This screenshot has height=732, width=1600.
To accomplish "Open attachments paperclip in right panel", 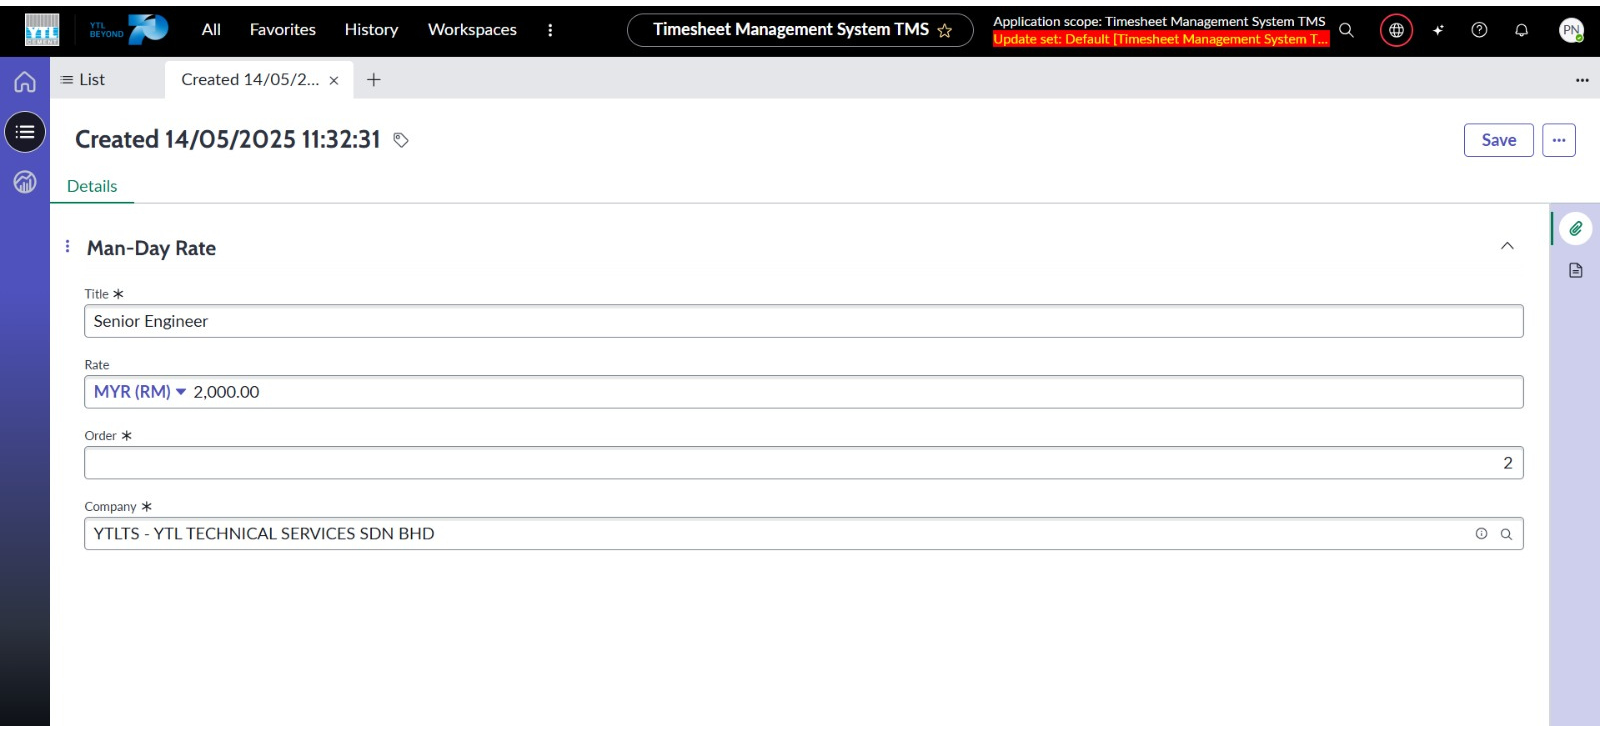I will pos(1575,229).
